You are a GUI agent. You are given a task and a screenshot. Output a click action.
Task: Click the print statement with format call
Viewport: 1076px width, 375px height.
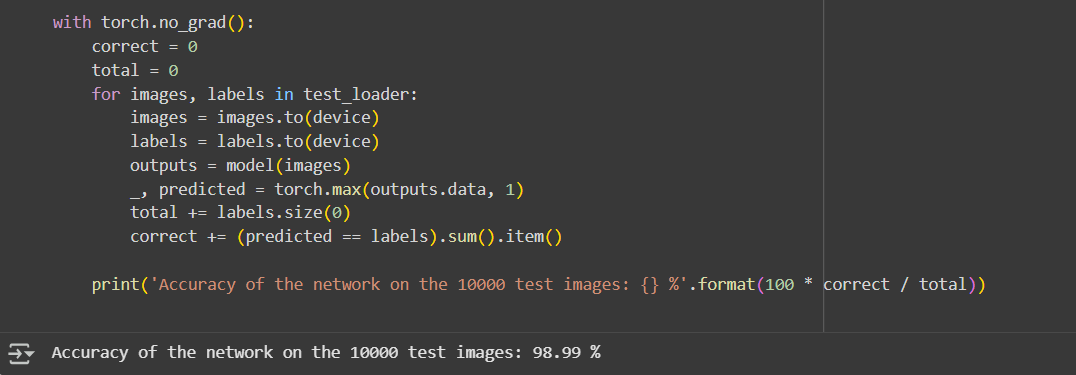pyautogui.click(x=539, y=284)
